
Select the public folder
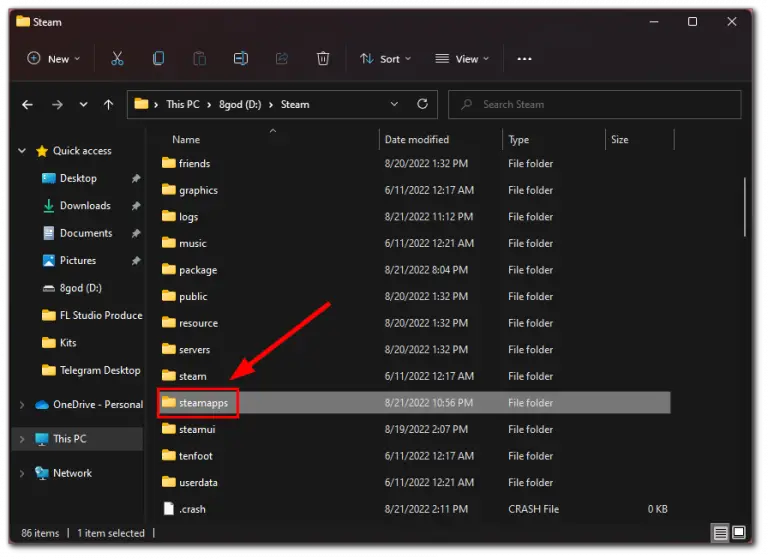[185, 296]
